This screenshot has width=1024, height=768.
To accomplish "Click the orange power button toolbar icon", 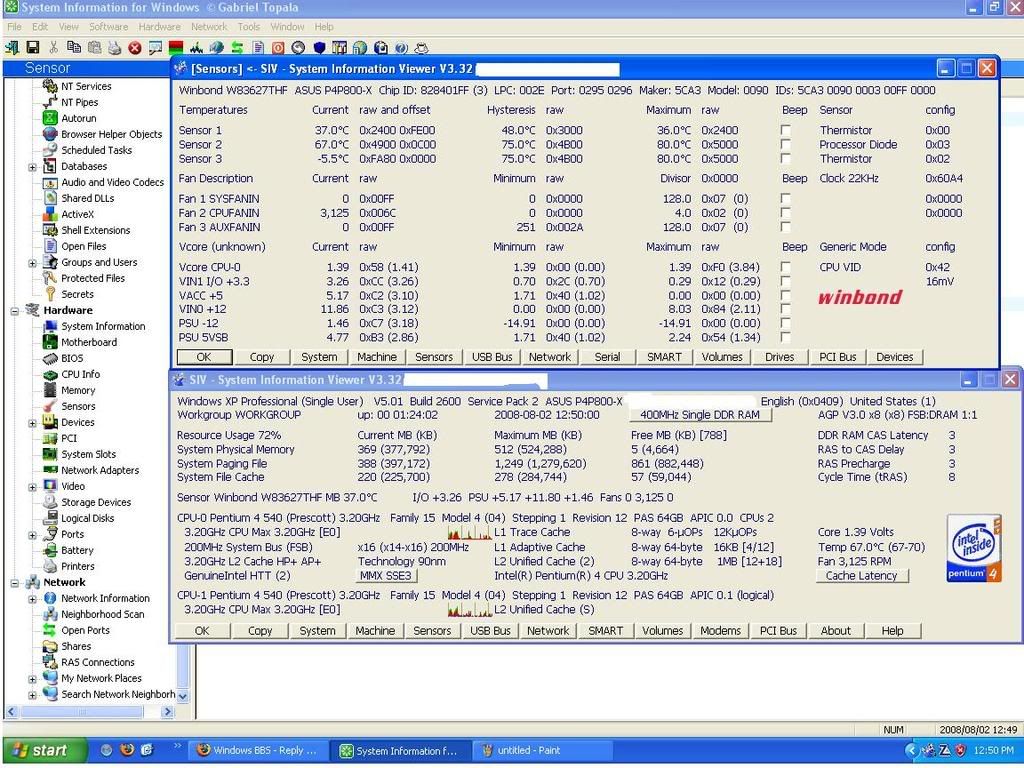I will click(278, 48).
